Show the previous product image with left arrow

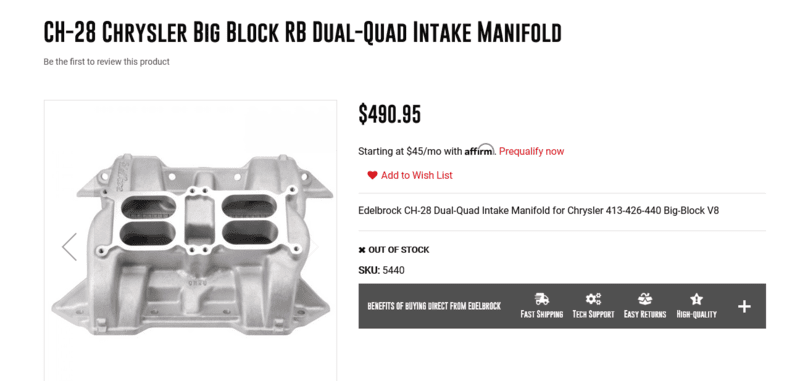coord(69,247)
